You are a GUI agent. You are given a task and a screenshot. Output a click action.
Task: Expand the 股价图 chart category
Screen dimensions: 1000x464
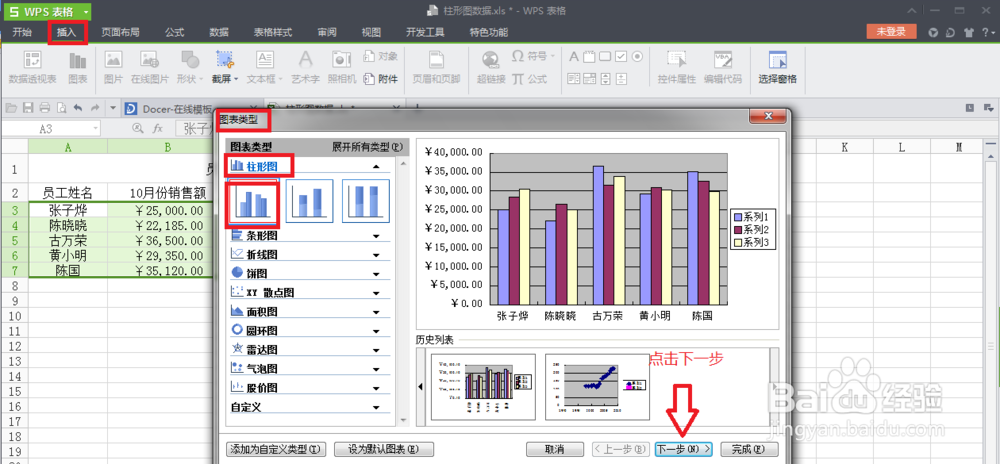coord(376,388)
